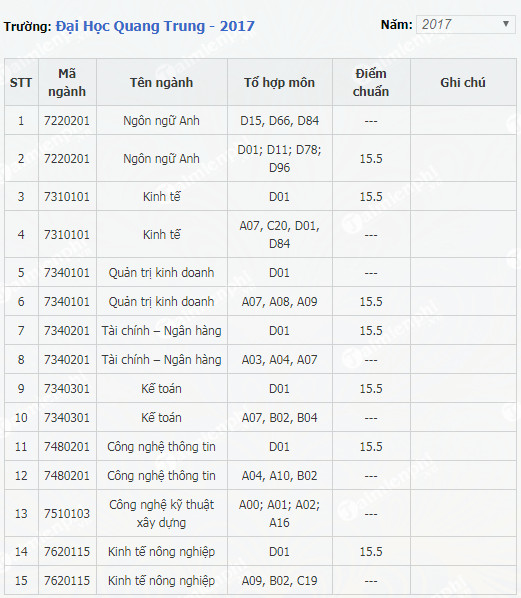Select the Kế toán cell in row 9
The height and width of the screenshot is (598, 521).
click(162, 388)
